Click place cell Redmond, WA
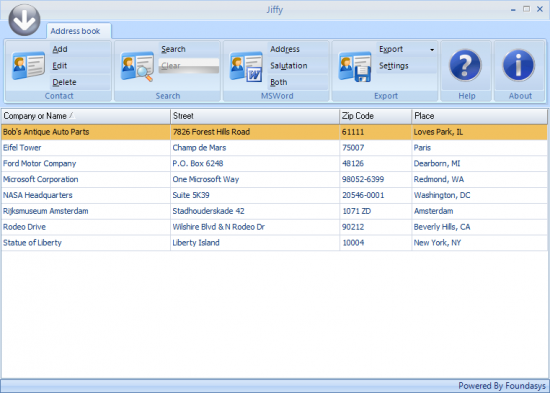Viewport: 550px width, 393px height. tap(479, 179)
